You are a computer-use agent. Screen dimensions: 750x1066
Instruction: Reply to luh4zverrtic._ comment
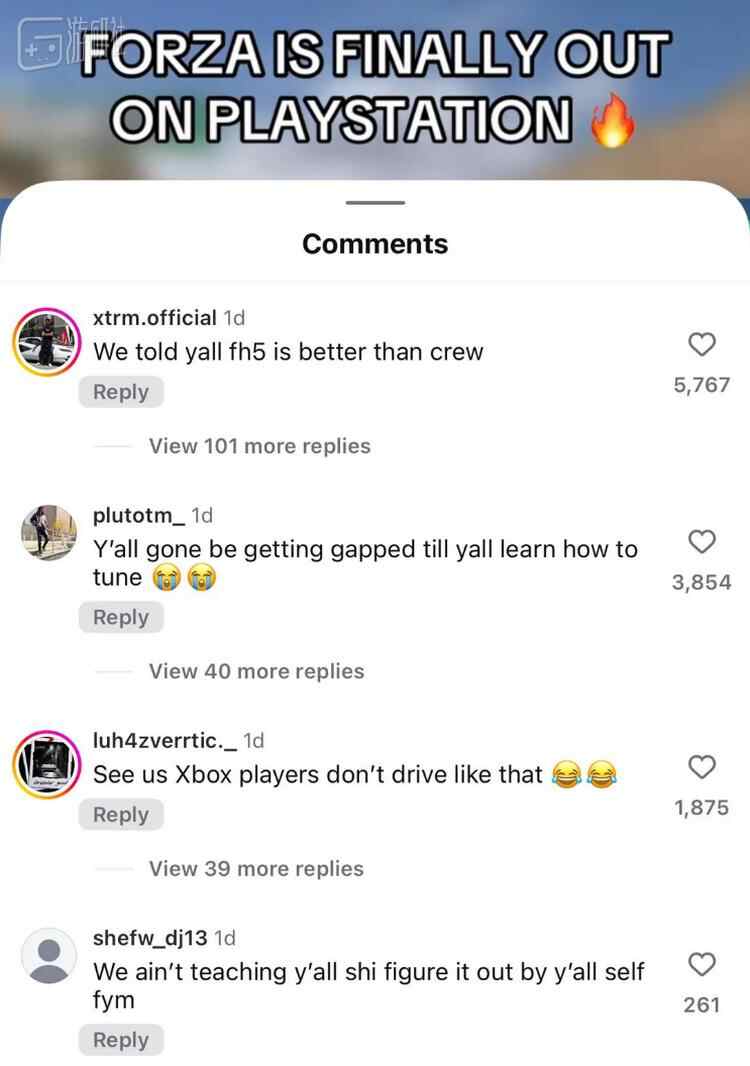coord(121,814)
